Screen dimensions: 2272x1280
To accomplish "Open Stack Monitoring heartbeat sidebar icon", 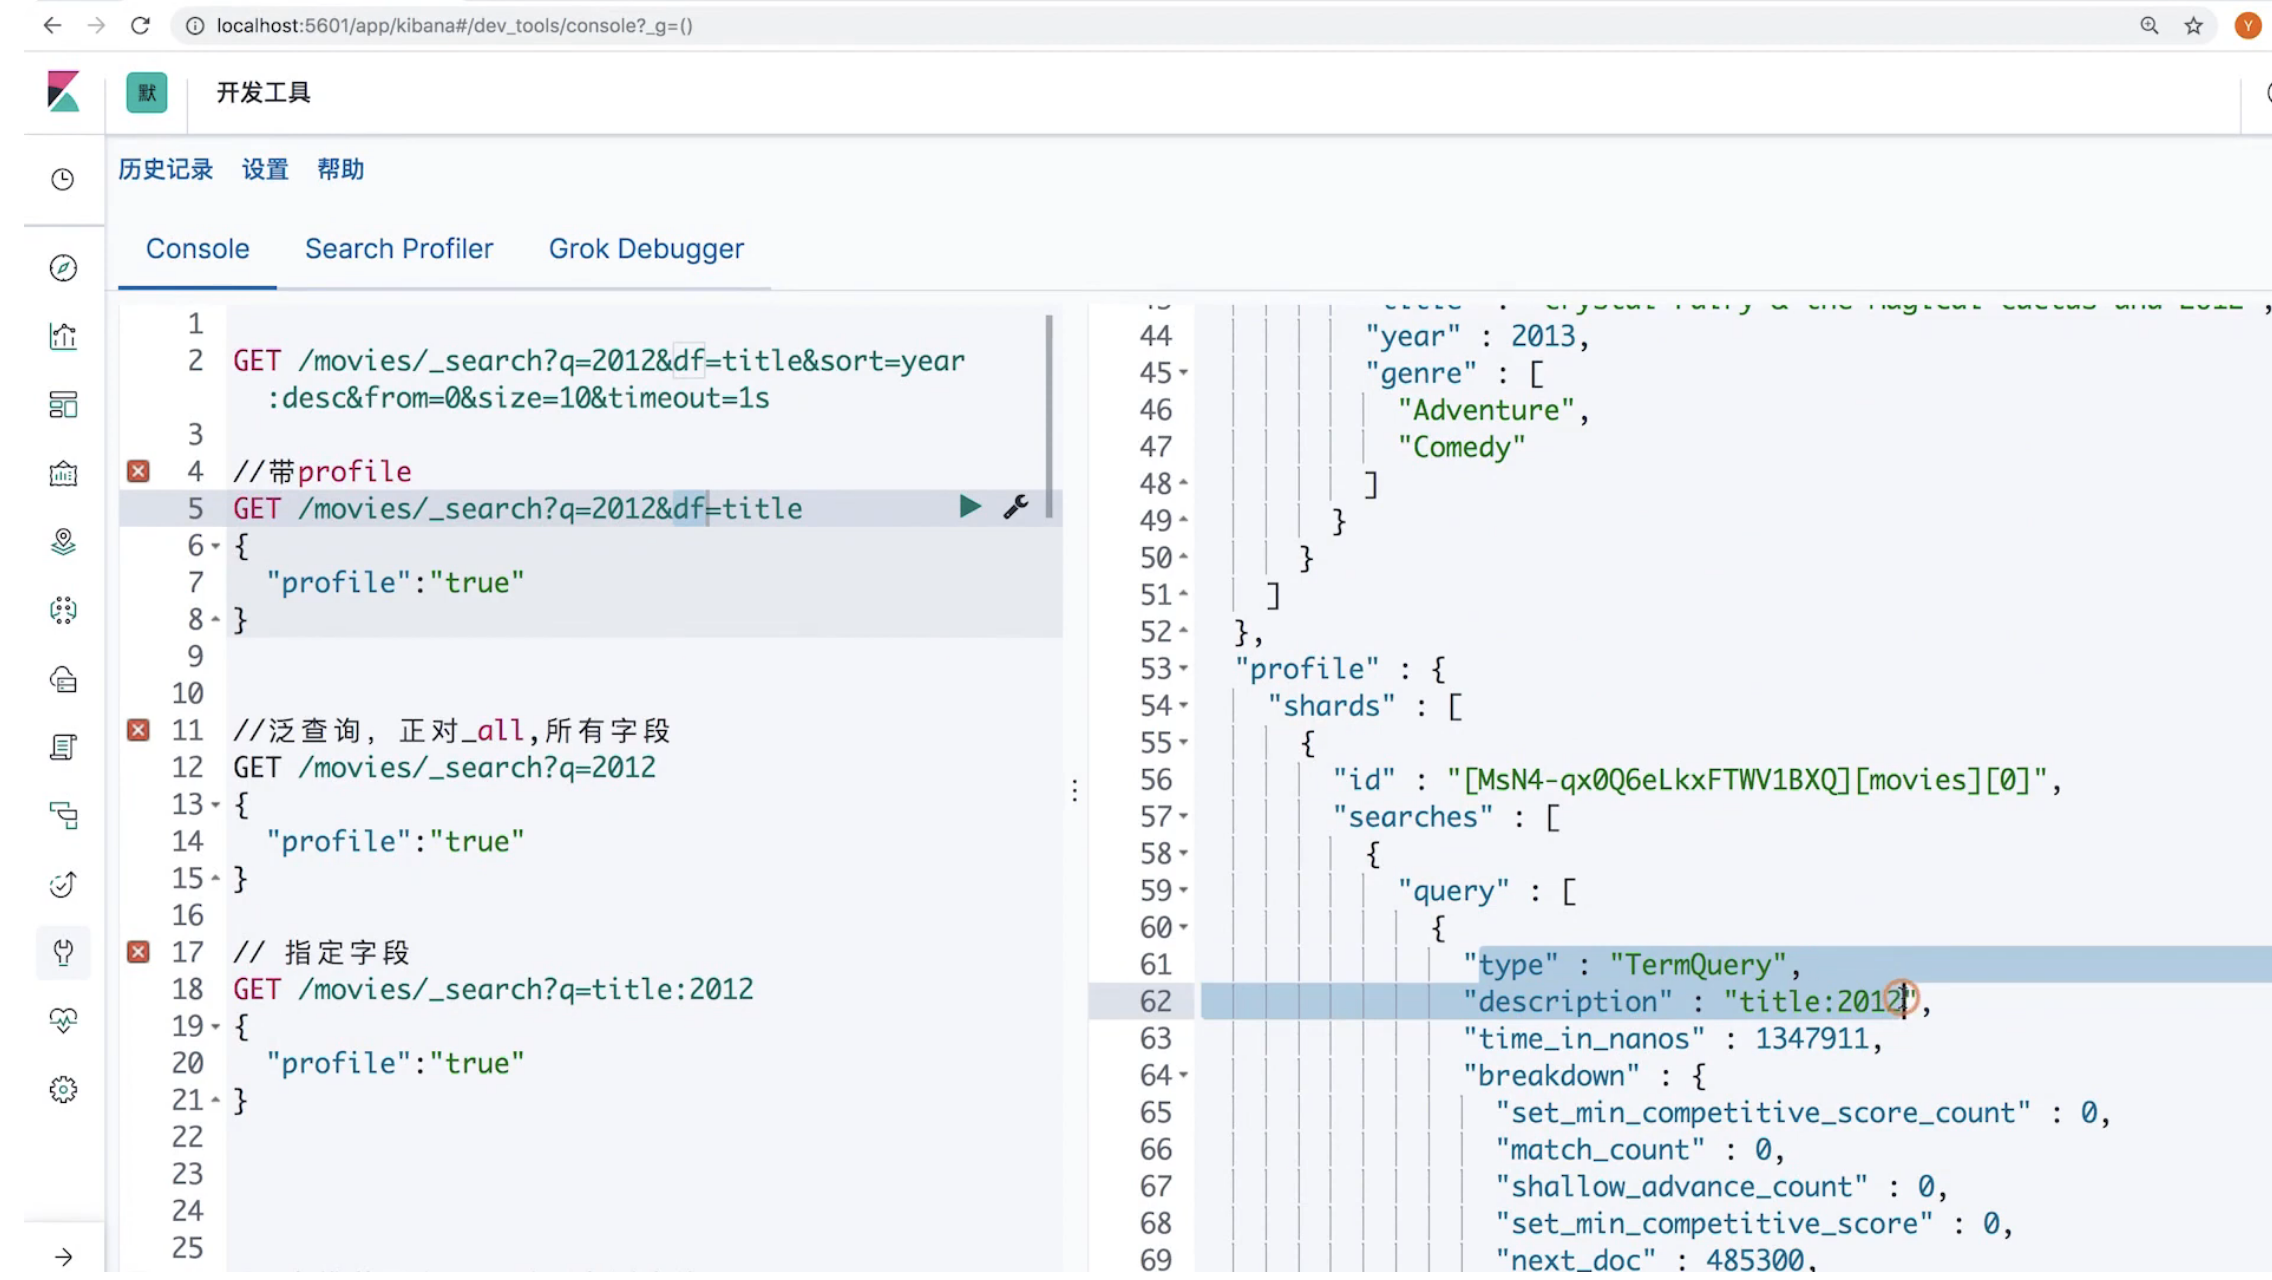I will (x=63, y=1020).
